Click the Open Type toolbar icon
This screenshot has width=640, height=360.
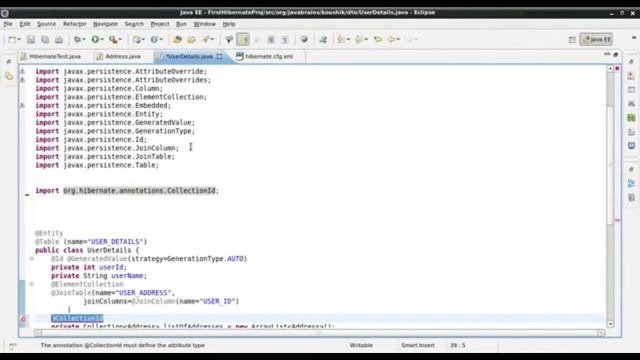[x=177, y=40]
